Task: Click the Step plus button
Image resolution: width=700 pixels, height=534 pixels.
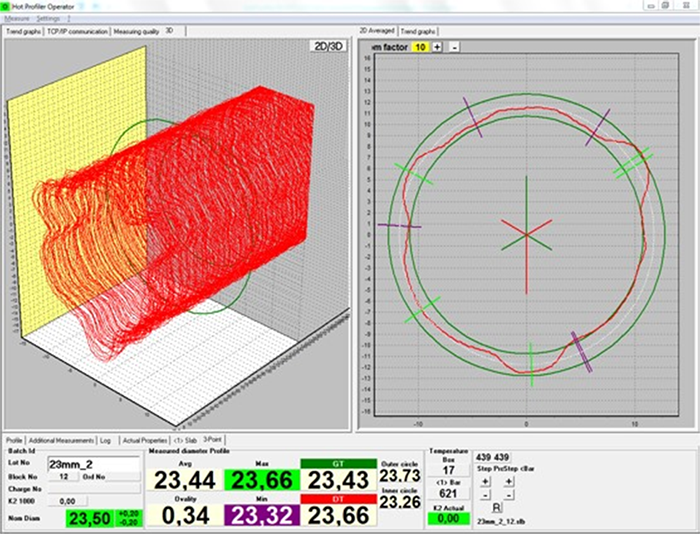Action: click(483, 481)
